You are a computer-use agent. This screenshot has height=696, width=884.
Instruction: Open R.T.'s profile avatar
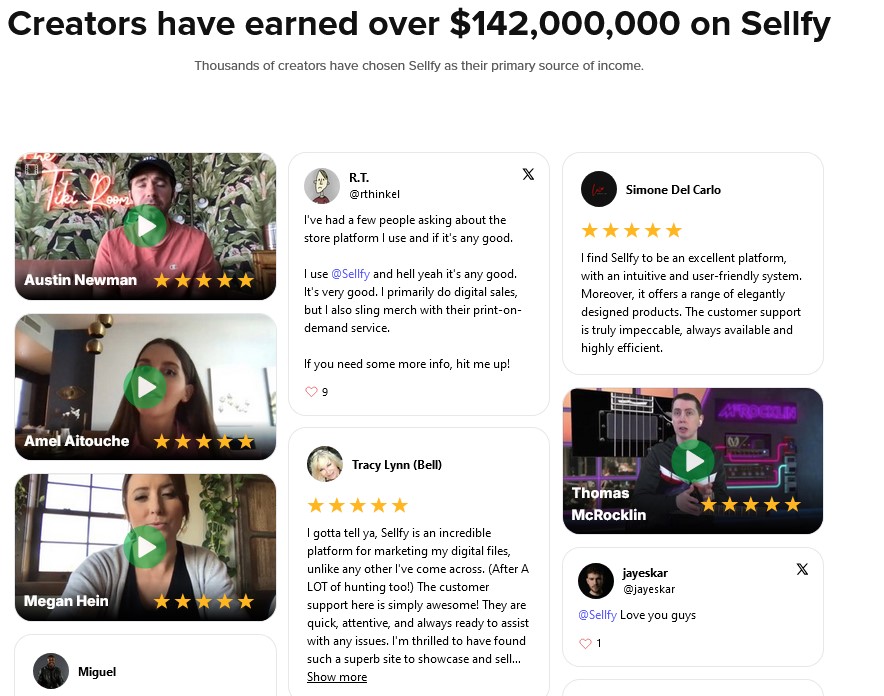click(x=322, y=185)
